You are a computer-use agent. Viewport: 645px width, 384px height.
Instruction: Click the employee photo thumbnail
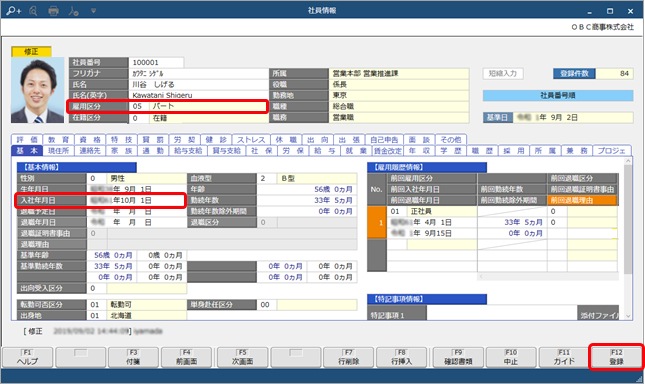pyautogui.click(x=37, y=90)
